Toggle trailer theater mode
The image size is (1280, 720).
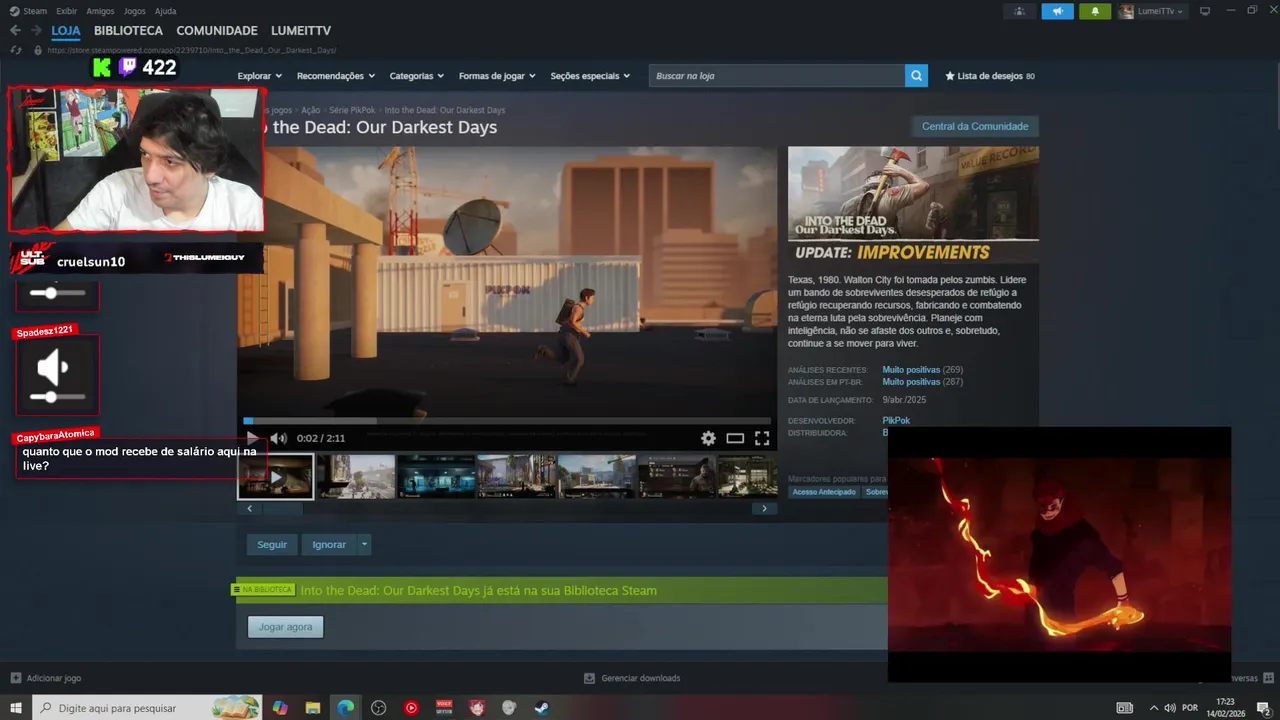pyautogui.click(x=735, y=438)
